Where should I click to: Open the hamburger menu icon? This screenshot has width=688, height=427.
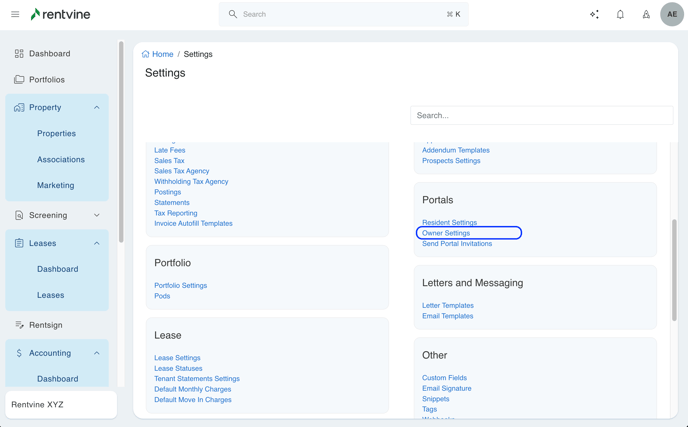coord(15,15)
